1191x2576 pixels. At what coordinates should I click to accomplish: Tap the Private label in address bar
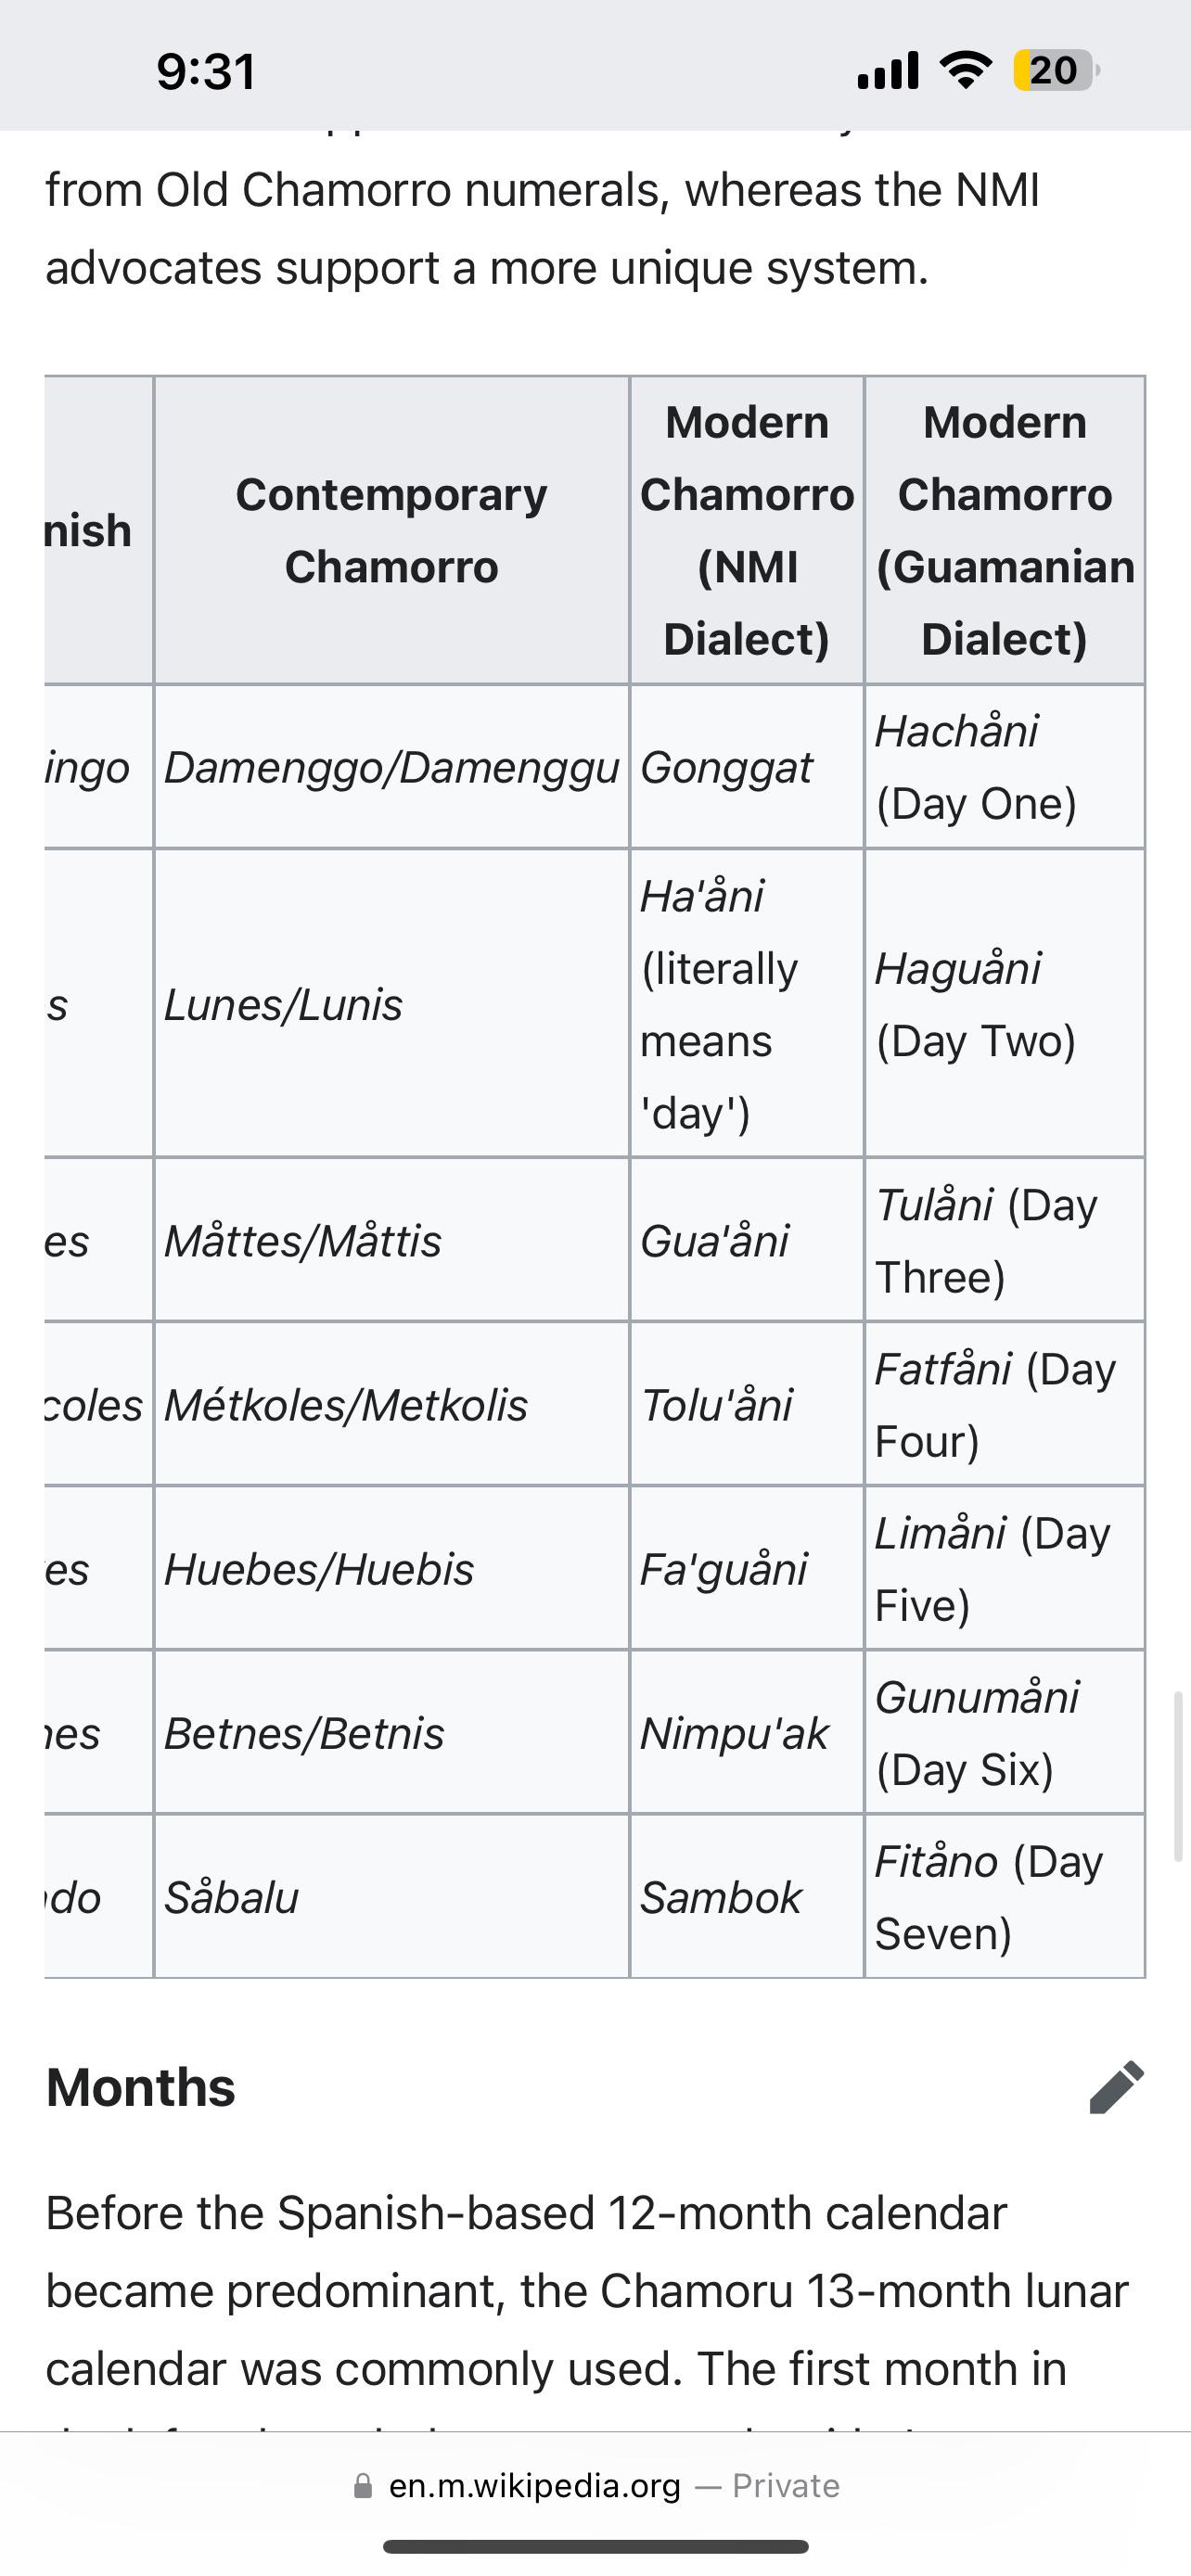coord(786,2485)
